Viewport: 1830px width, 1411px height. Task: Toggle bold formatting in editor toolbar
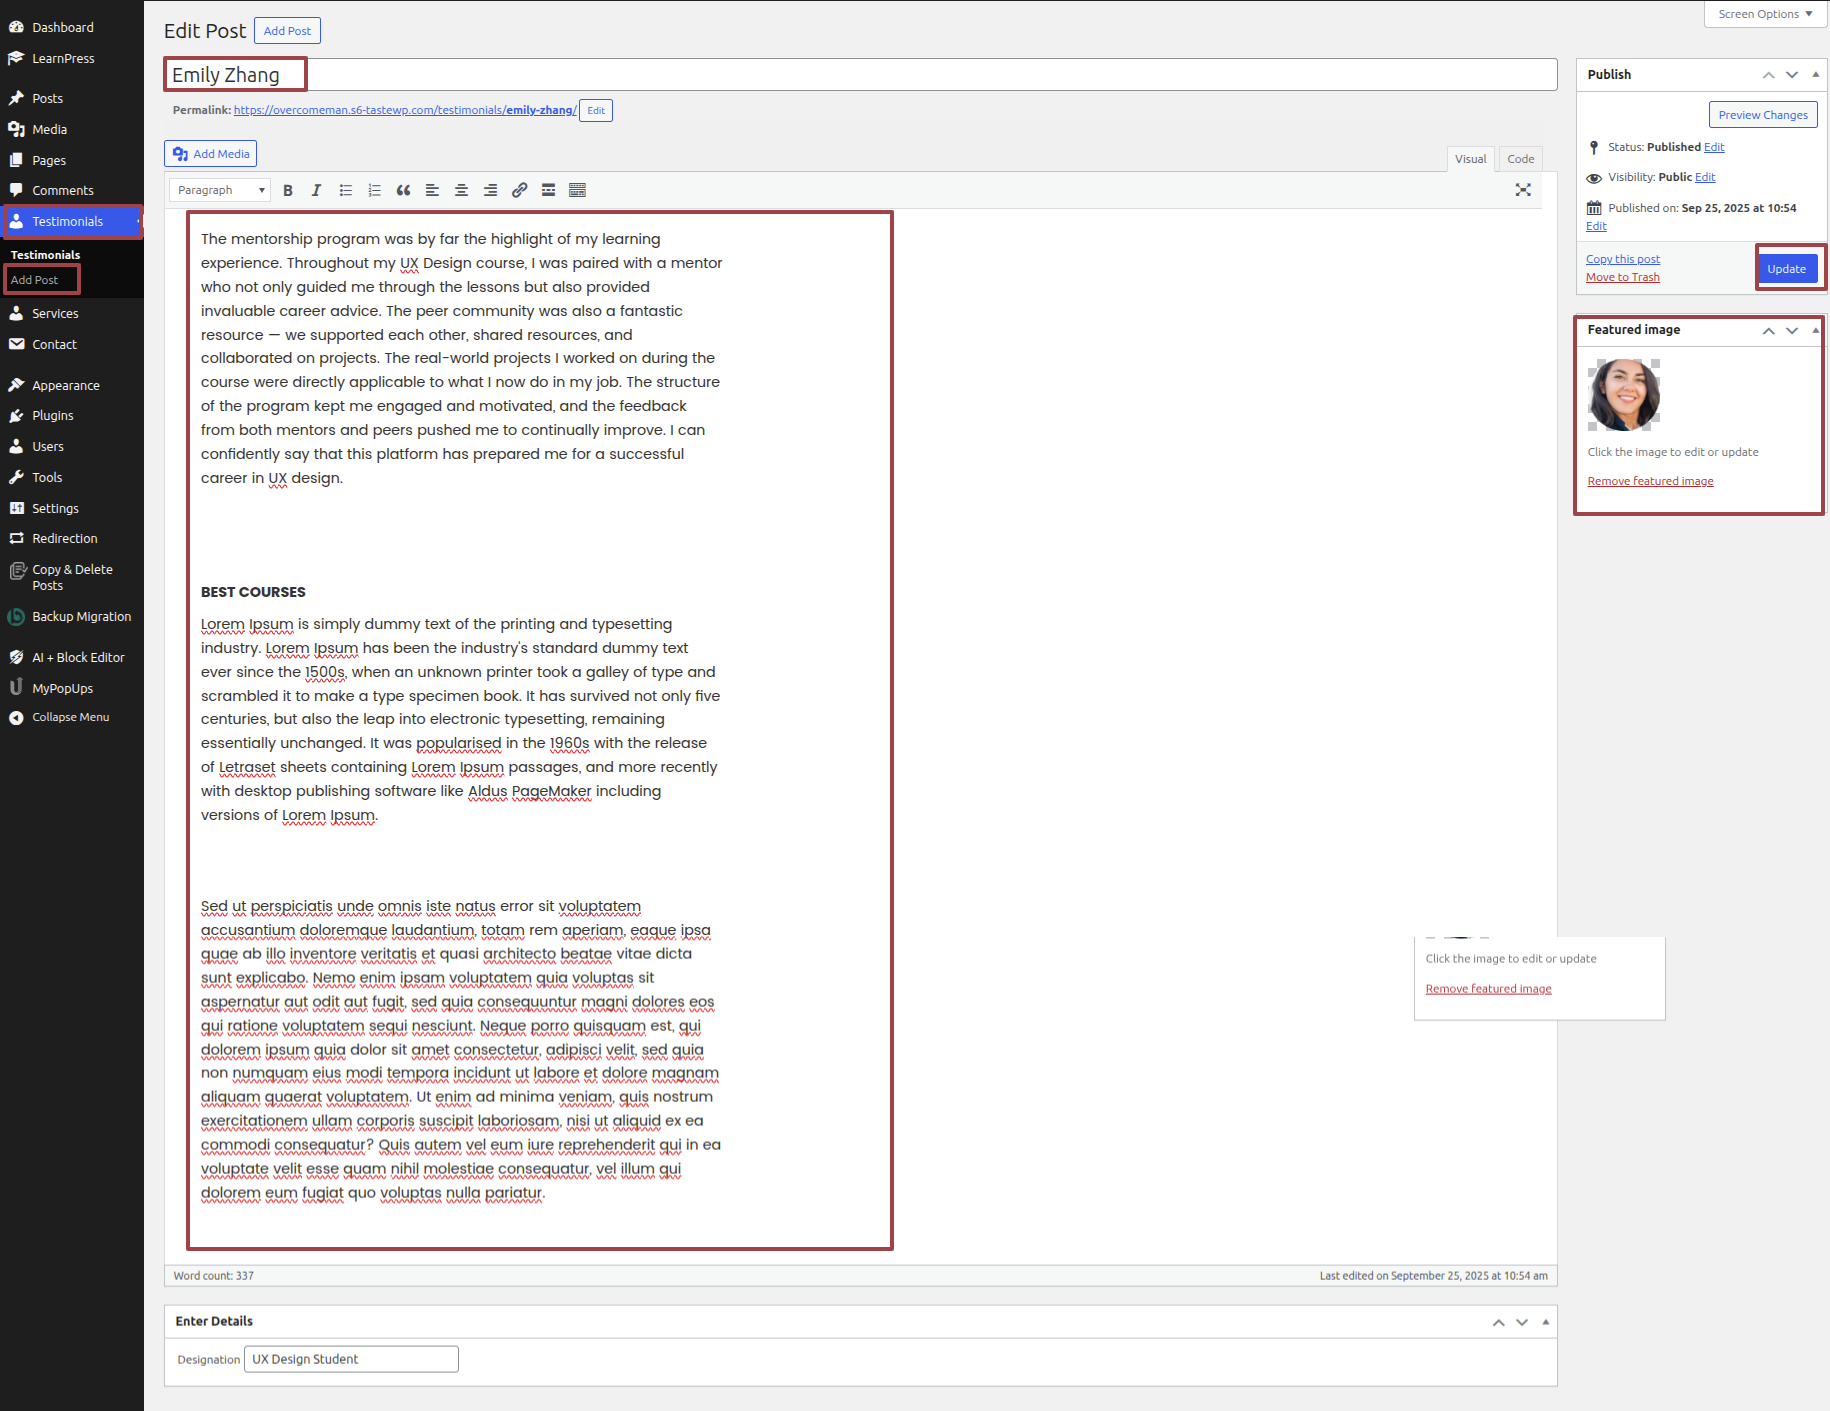[288, 190]
